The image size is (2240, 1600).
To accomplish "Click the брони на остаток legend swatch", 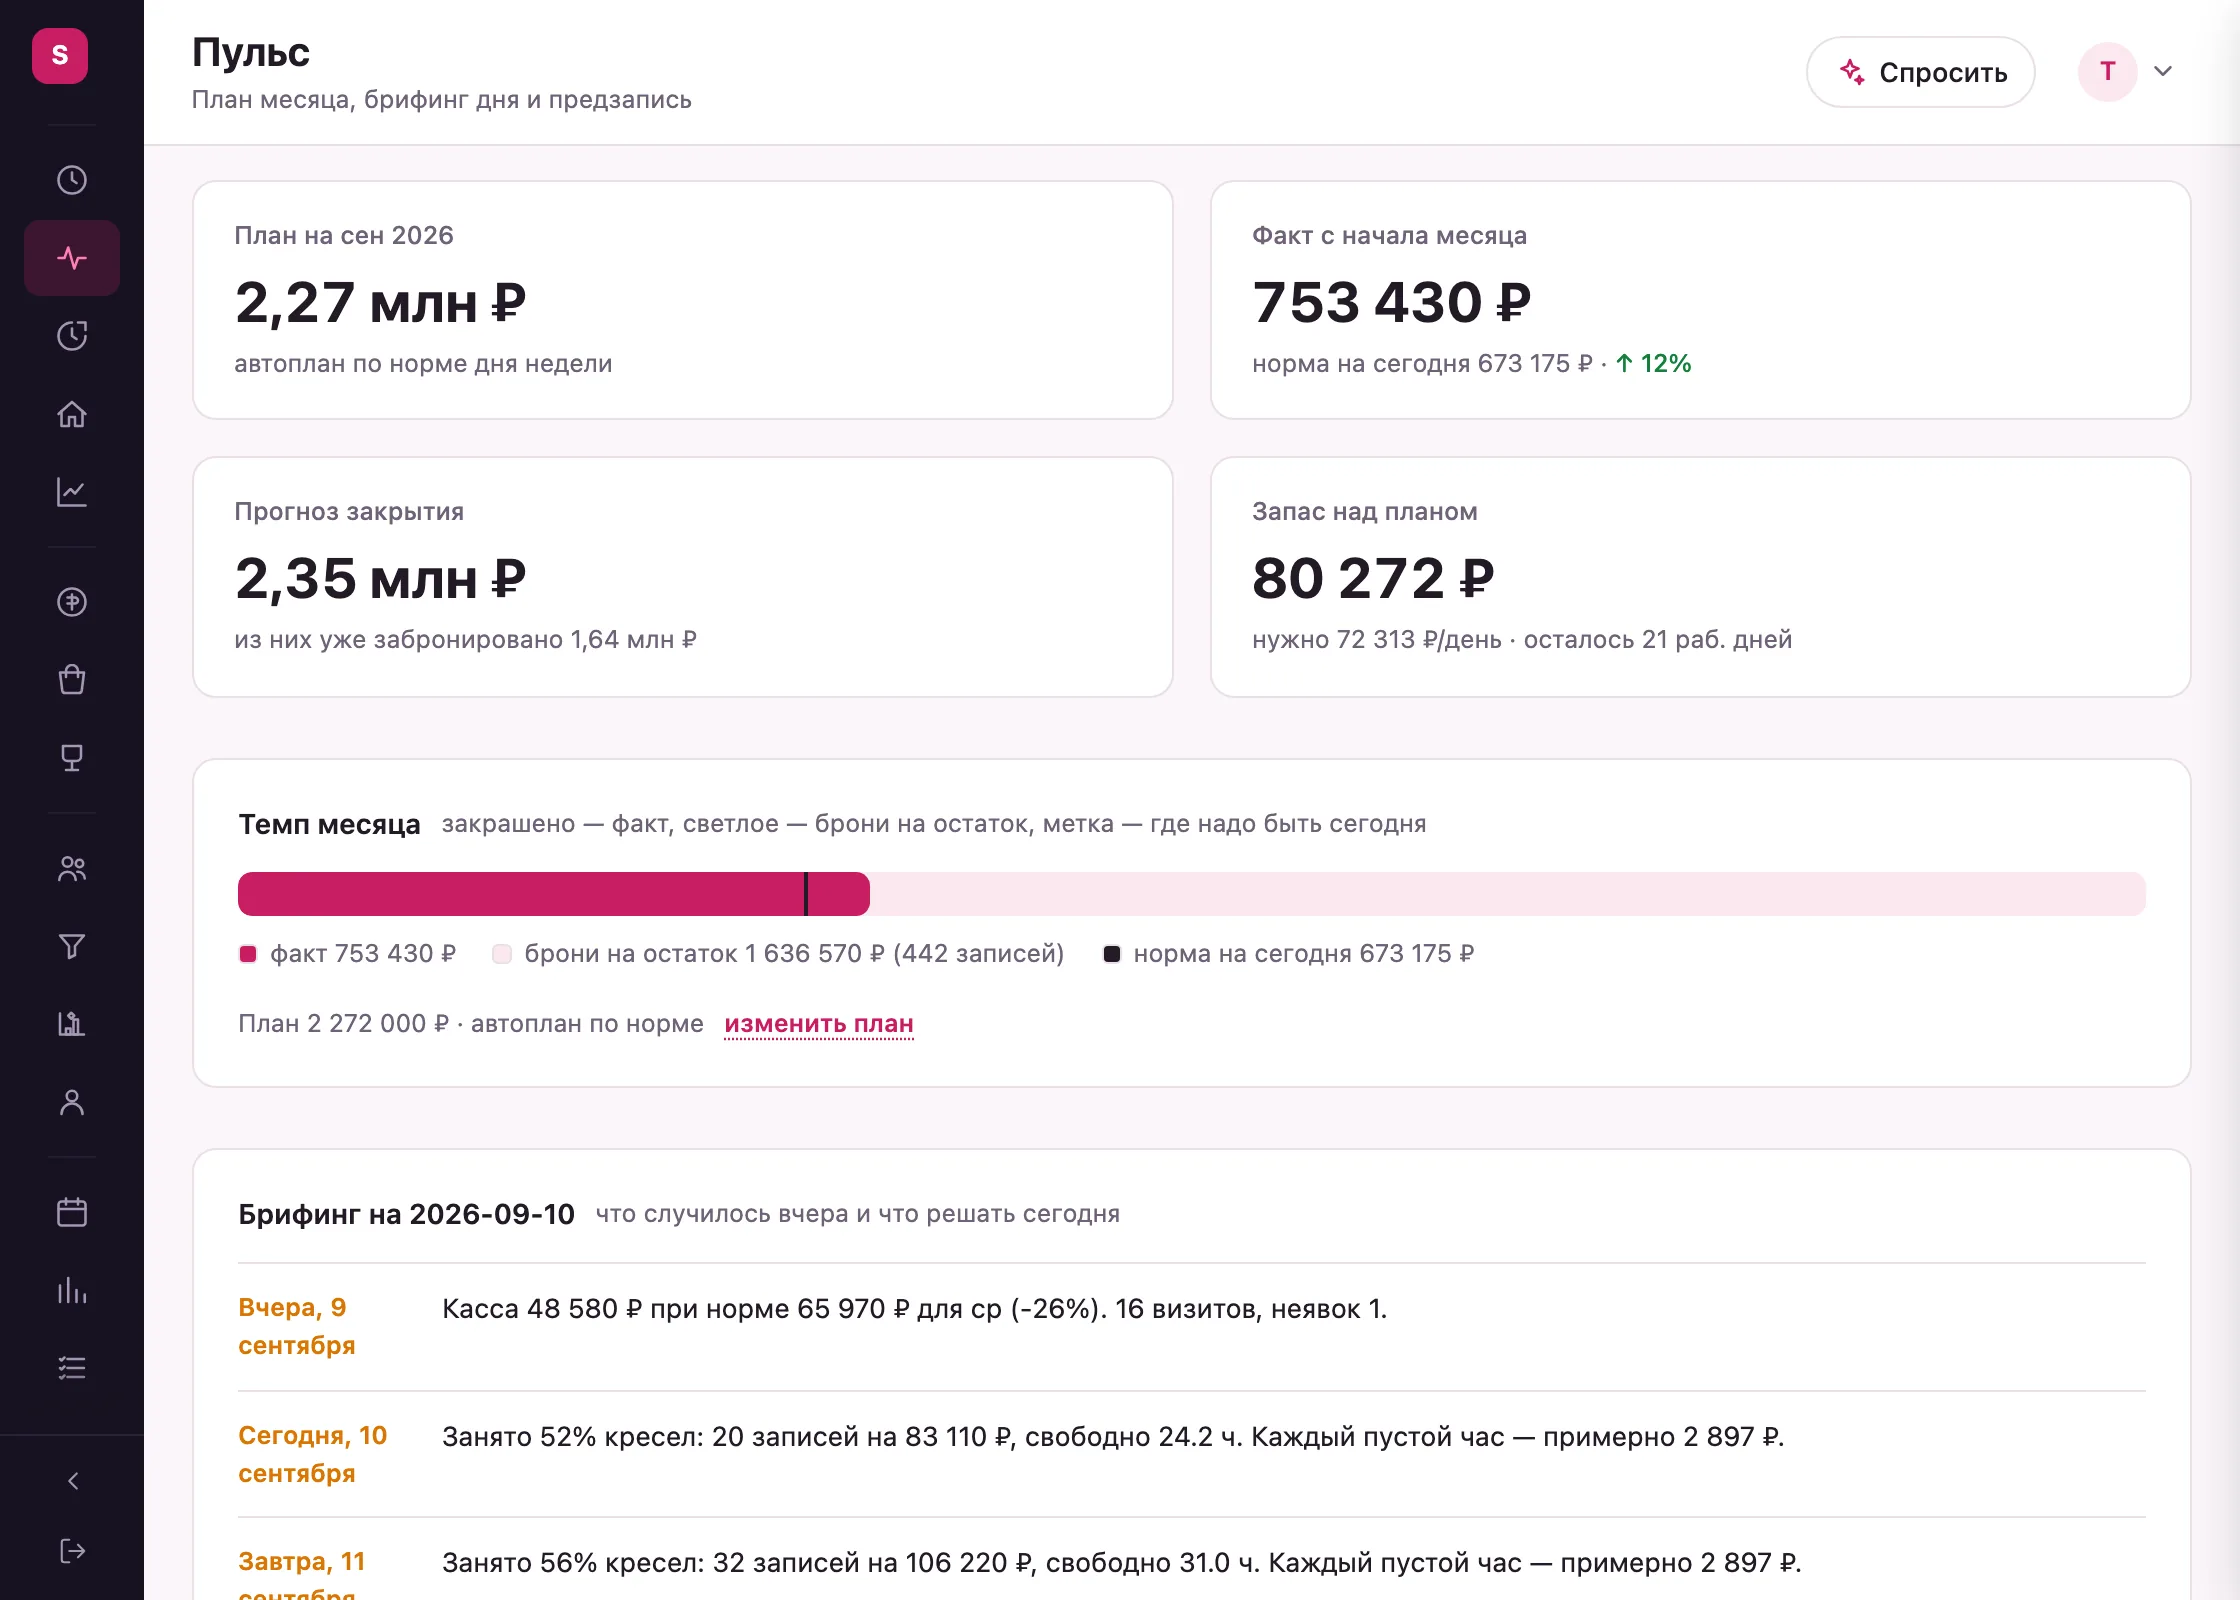I will pyautogui.click(x=502, y=954).
